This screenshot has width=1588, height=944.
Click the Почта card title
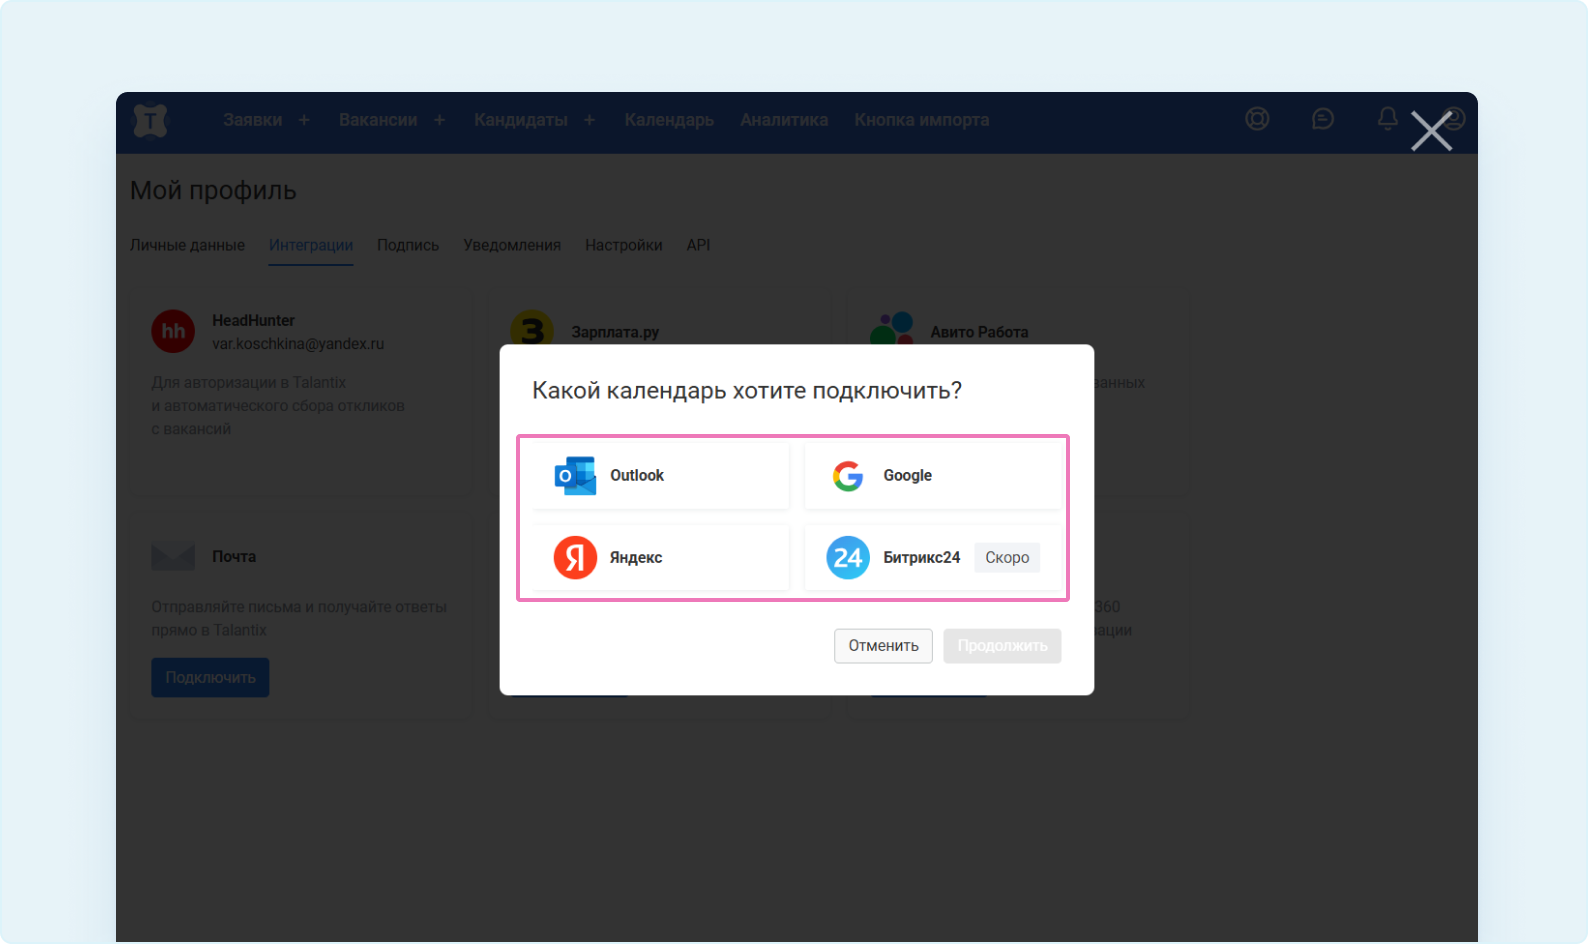(x=234, y=557)
